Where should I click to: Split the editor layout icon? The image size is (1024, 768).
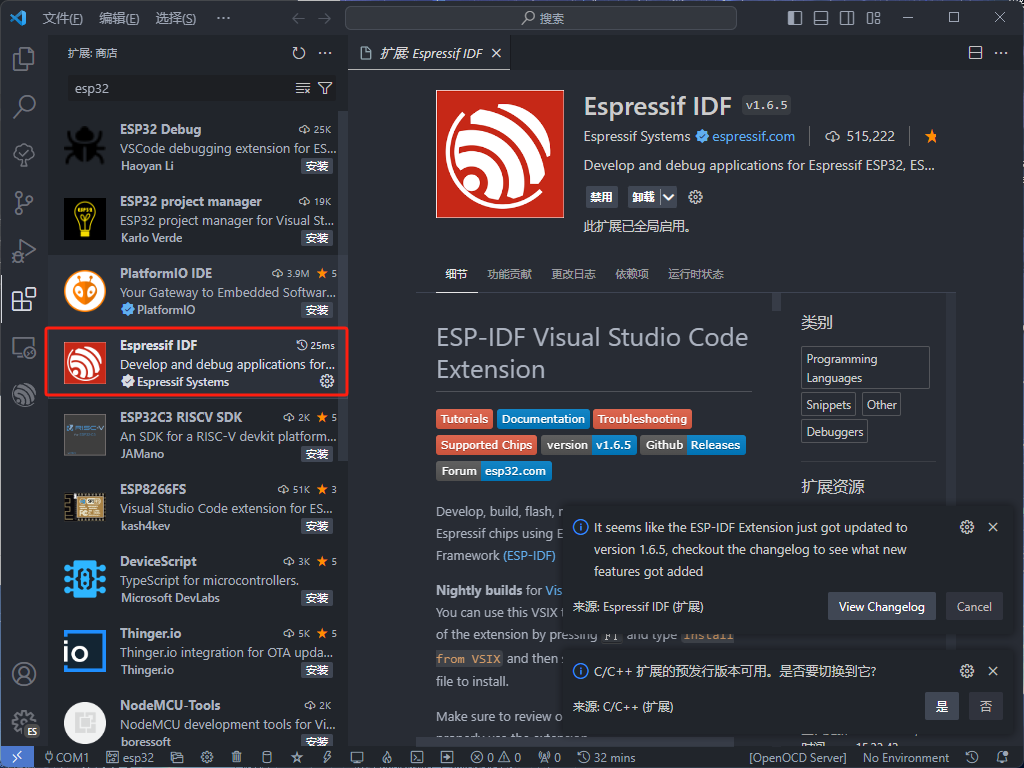pyautogui.click(x=975, y=53)
